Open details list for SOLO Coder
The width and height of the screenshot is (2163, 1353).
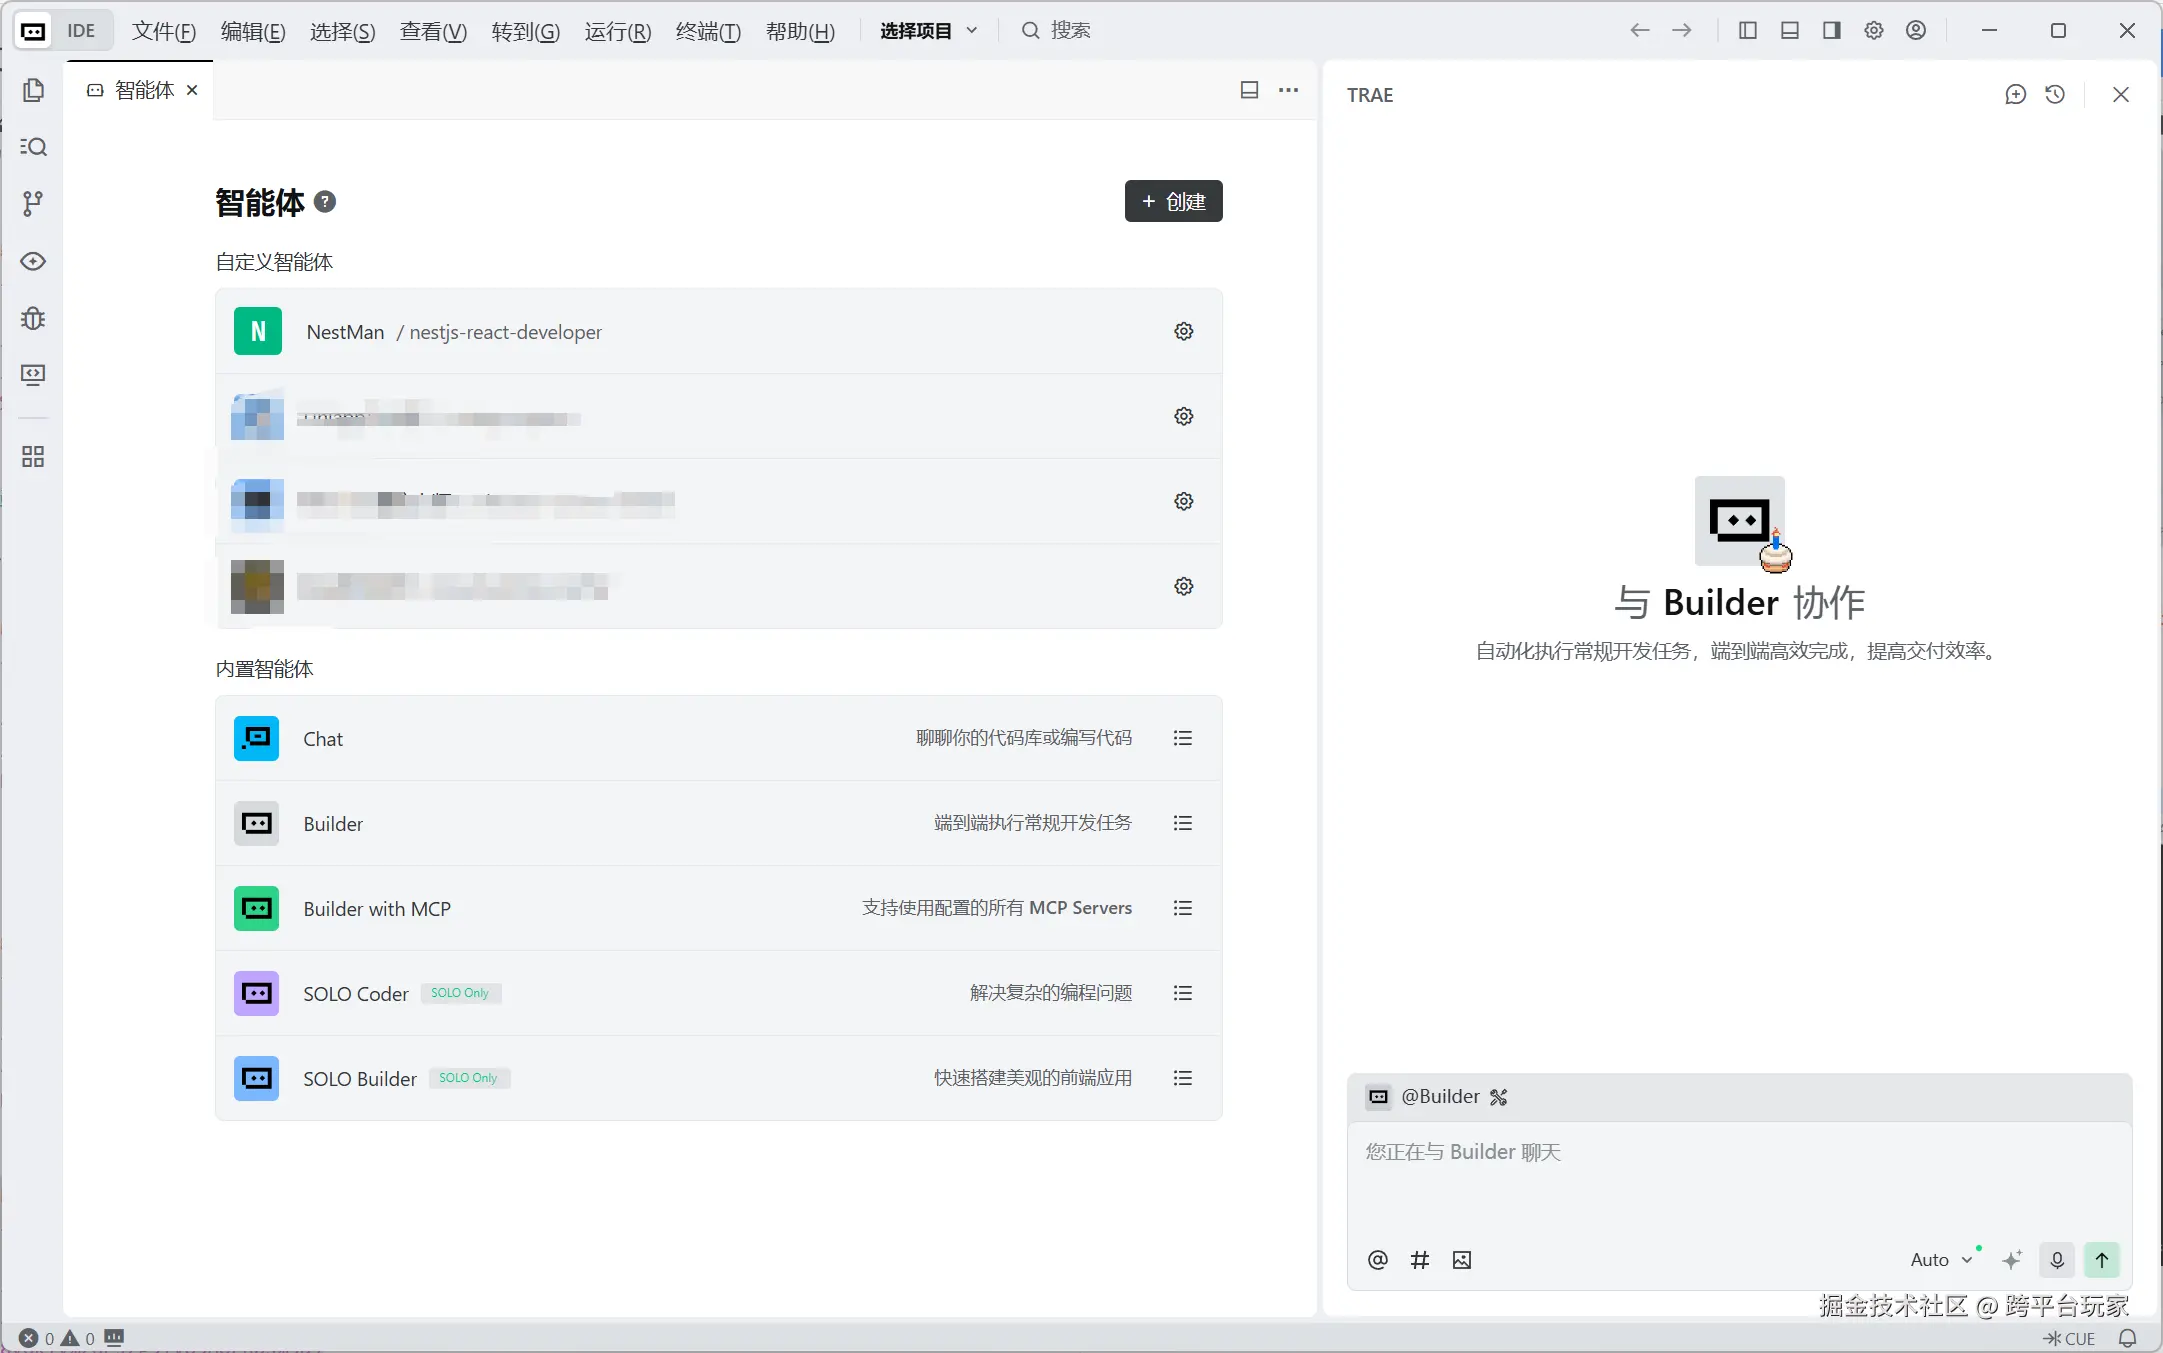click(1183, 993)
